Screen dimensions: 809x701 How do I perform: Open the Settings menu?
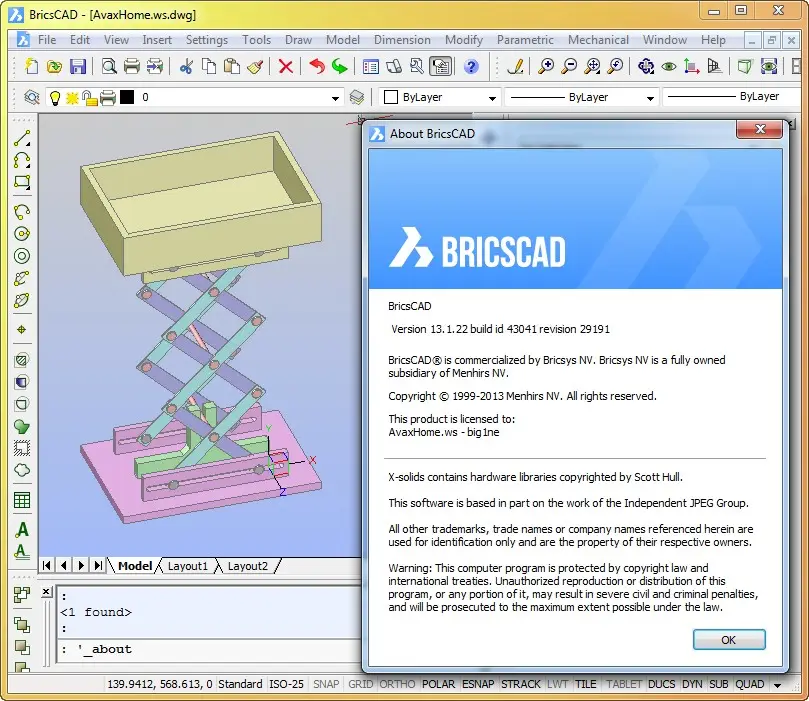click(x=206, y=40)
